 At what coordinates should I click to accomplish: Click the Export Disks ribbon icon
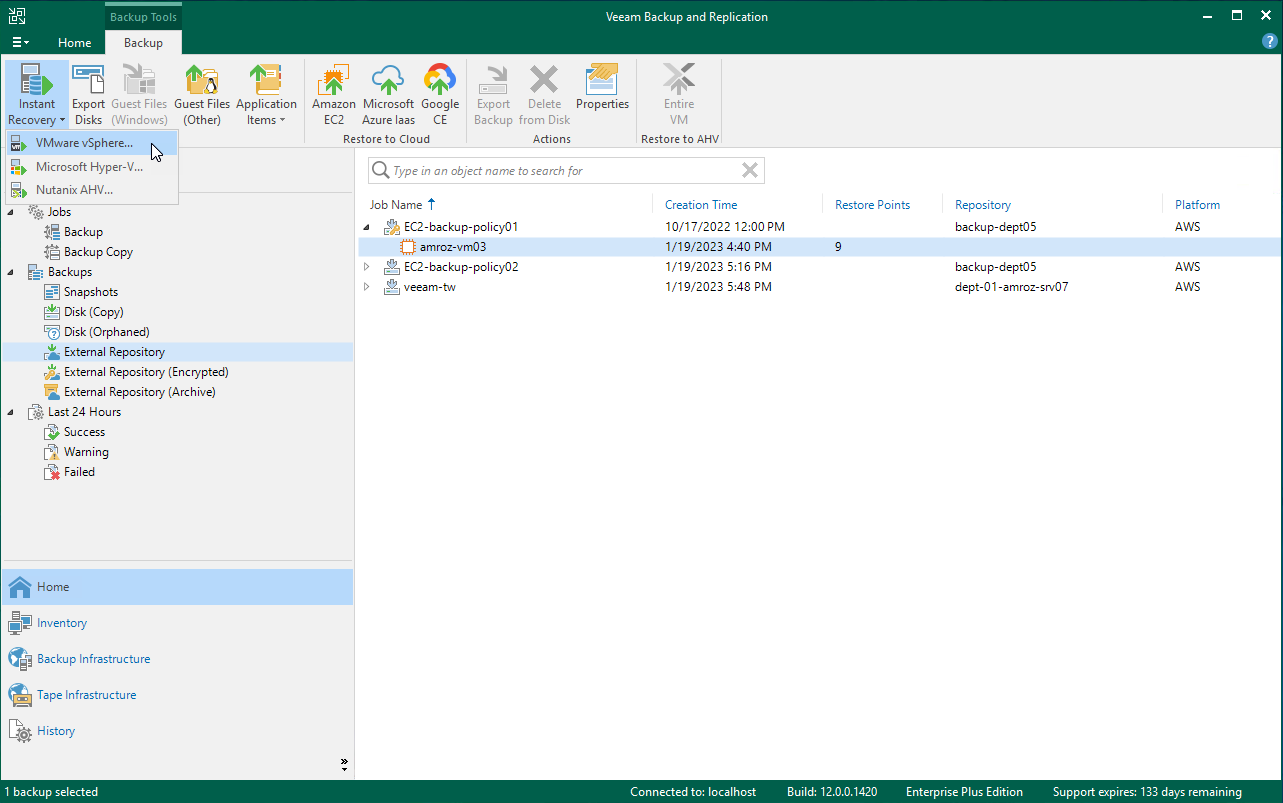tap(88, 94)
